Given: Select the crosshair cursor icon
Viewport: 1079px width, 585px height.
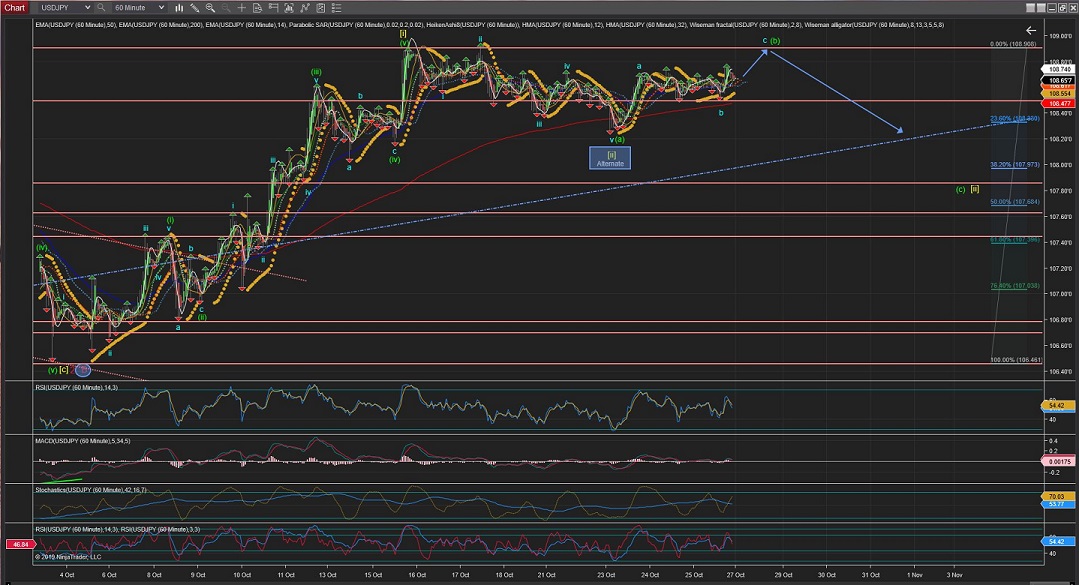Looking at the screenshot, I should [241, 7].
